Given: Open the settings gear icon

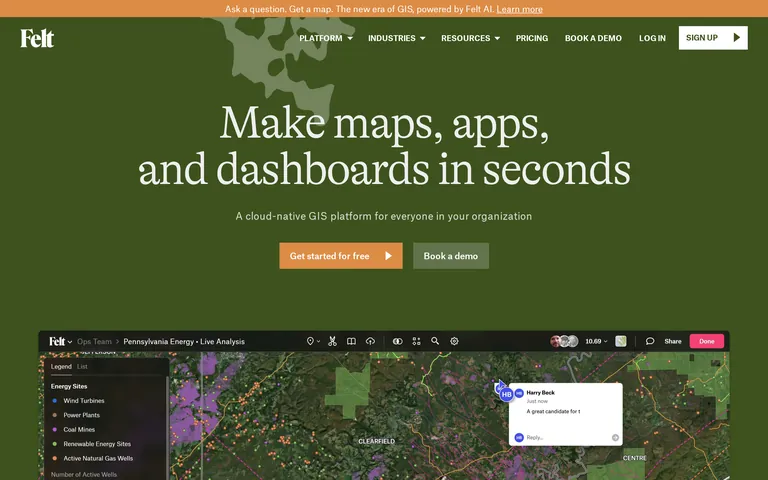Looking at the screenshot, I should pyautogui.click(x=454, y=341).
